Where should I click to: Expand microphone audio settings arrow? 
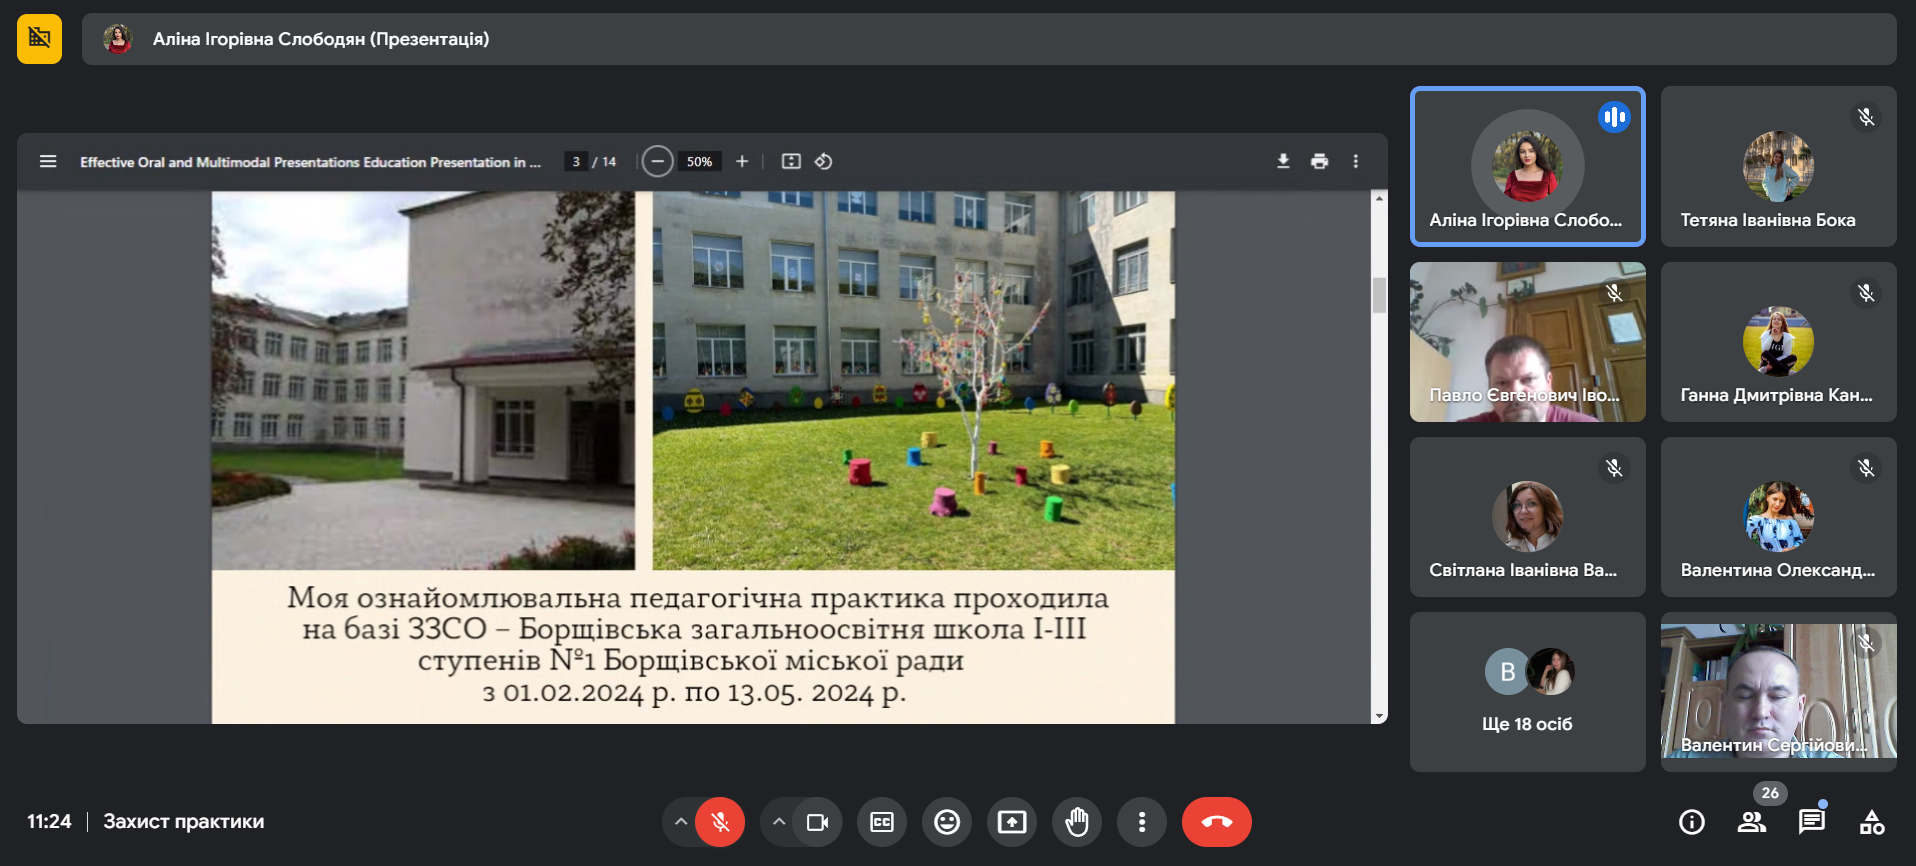coord(680,822)
